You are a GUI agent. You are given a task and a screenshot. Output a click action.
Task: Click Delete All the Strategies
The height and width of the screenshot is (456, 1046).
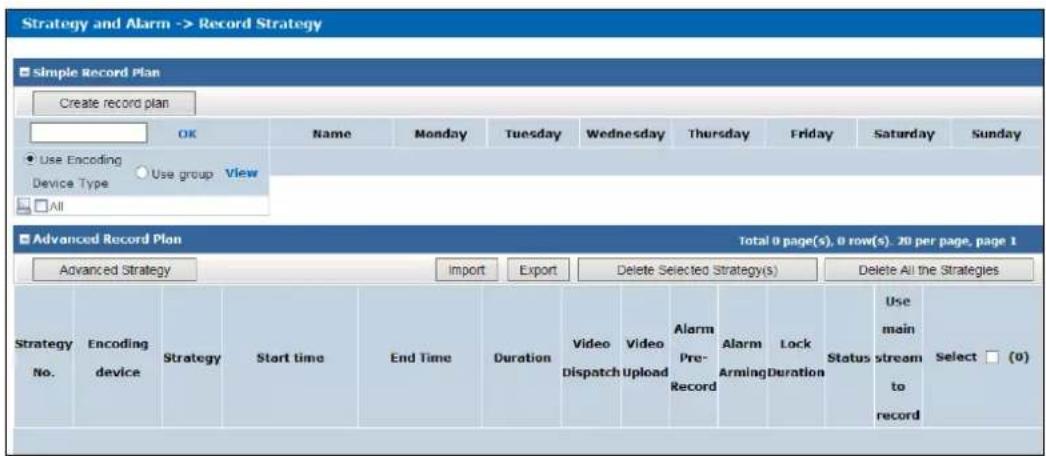[927, 270]
